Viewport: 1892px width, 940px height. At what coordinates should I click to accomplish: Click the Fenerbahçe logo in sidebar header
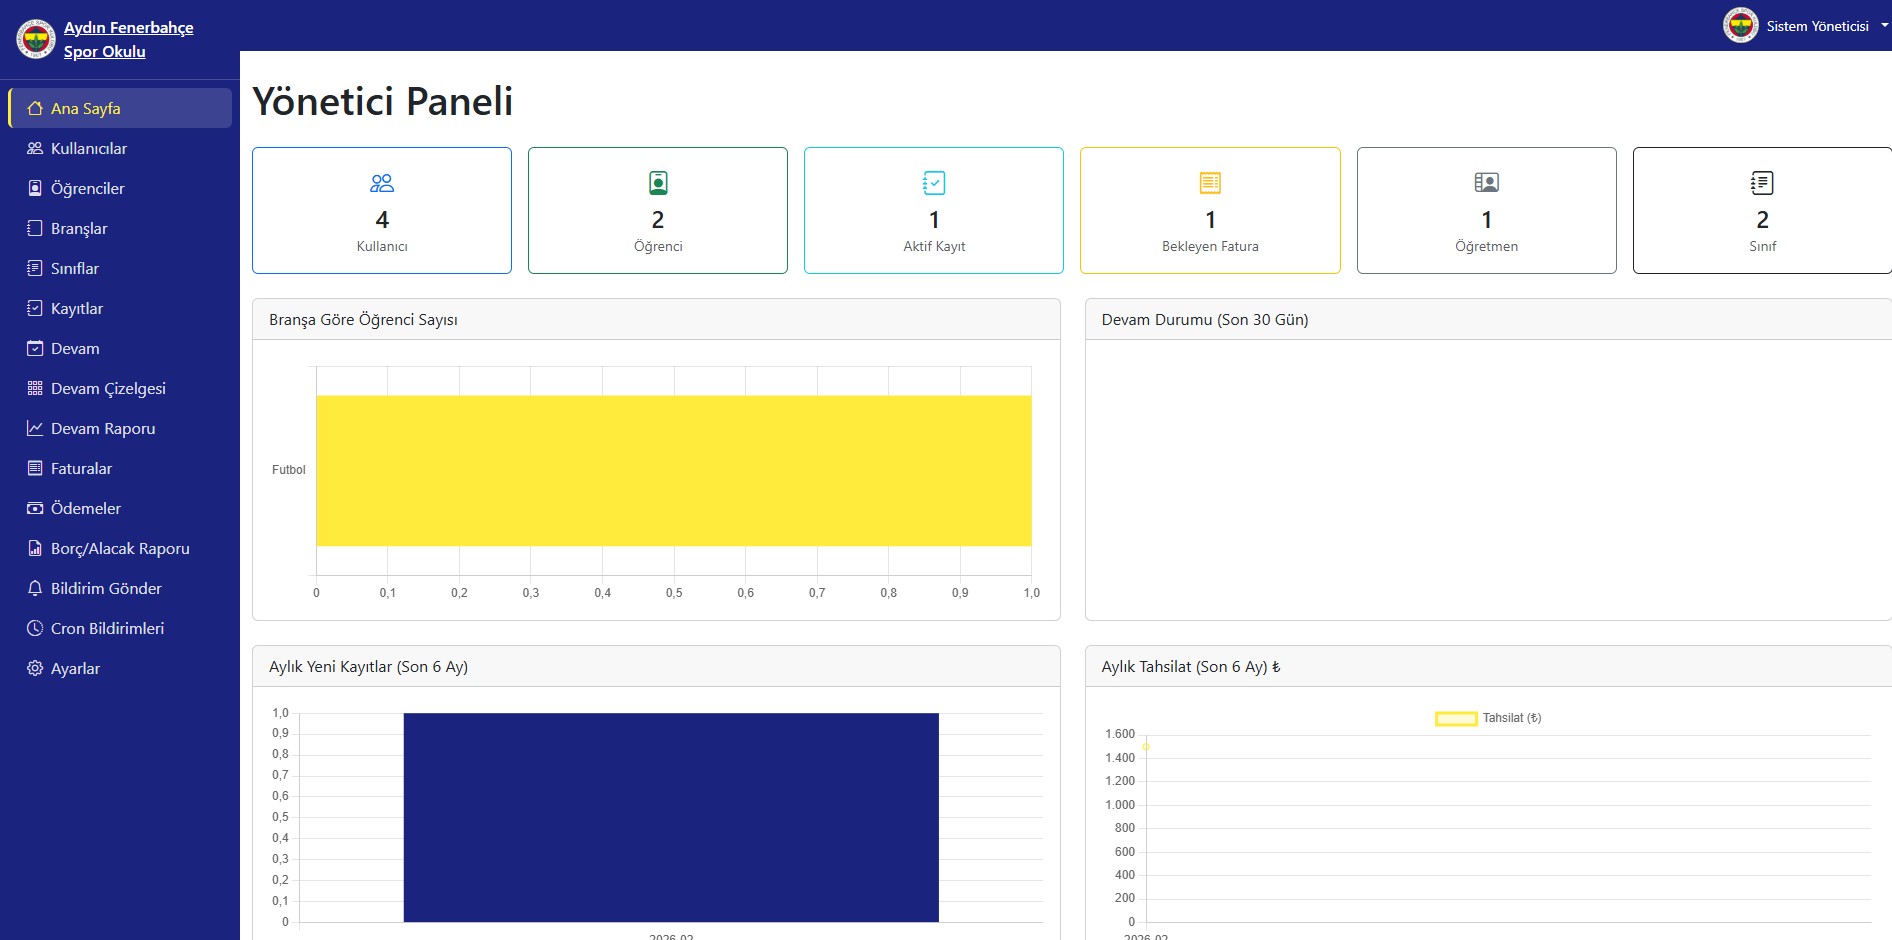point(36,39)
